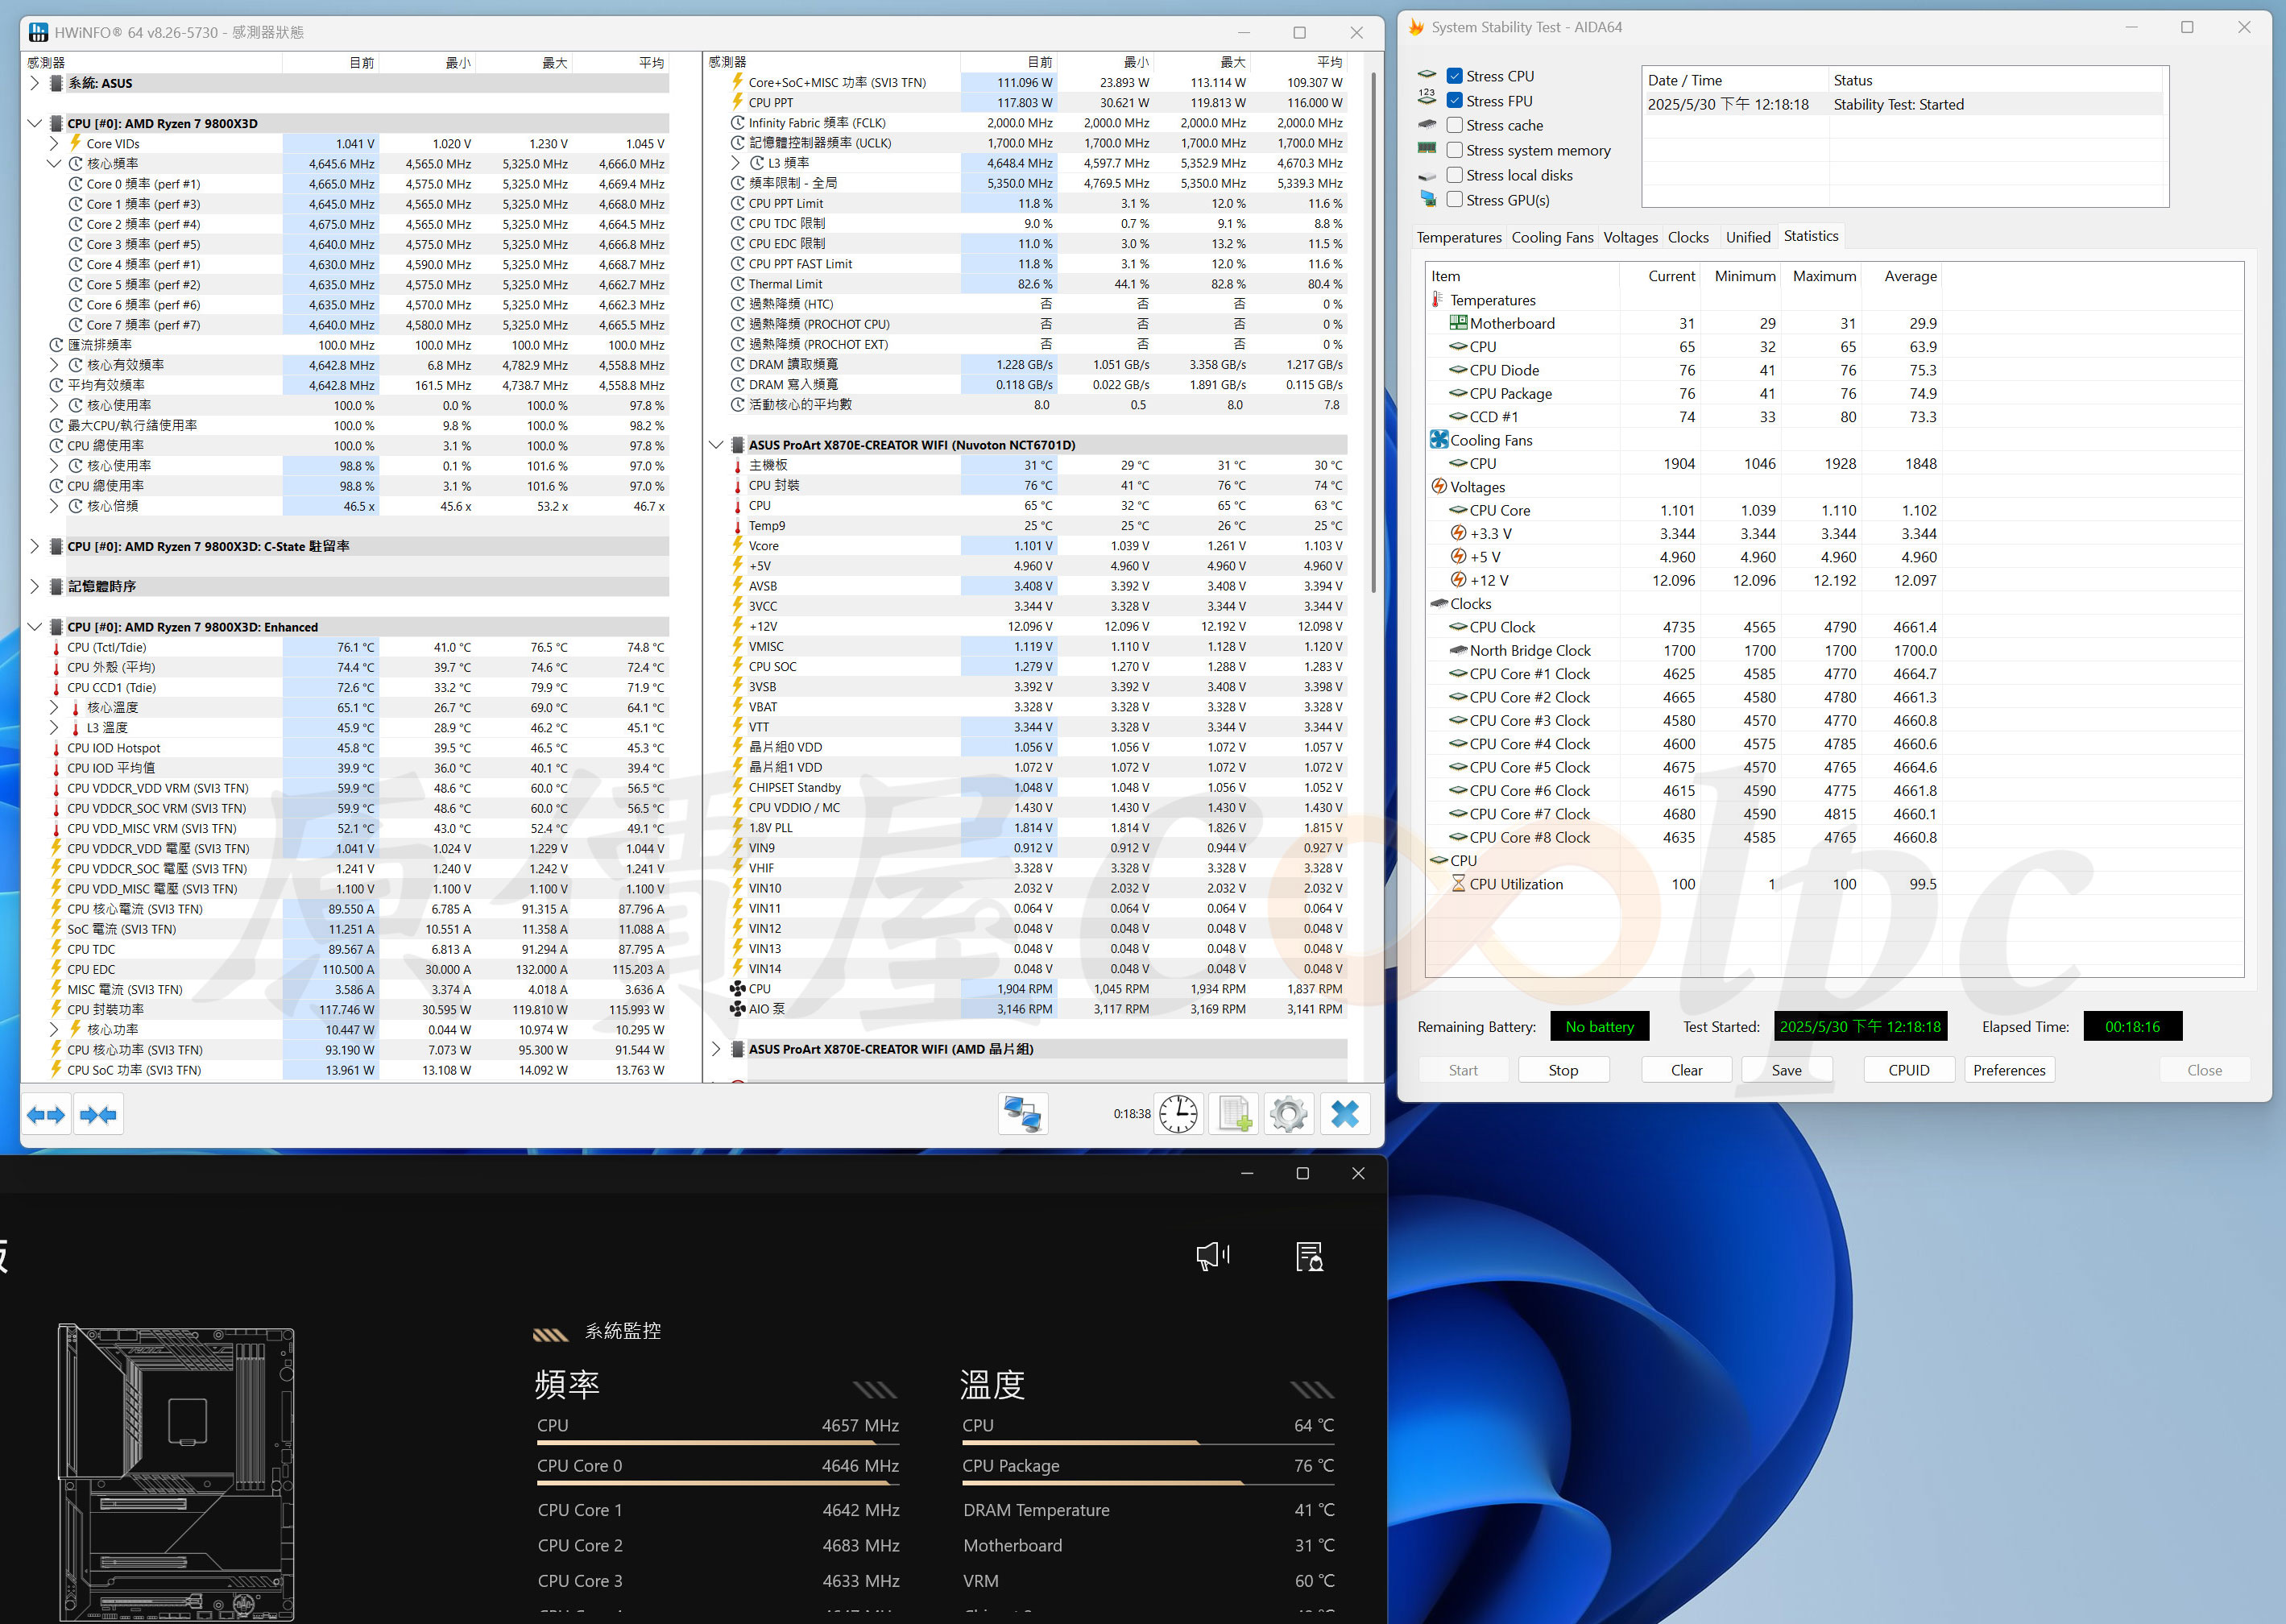The width and height of the screenshot is (2286, 1624).
Task: Select the Statistics tab
Action: coord(1811,236)
